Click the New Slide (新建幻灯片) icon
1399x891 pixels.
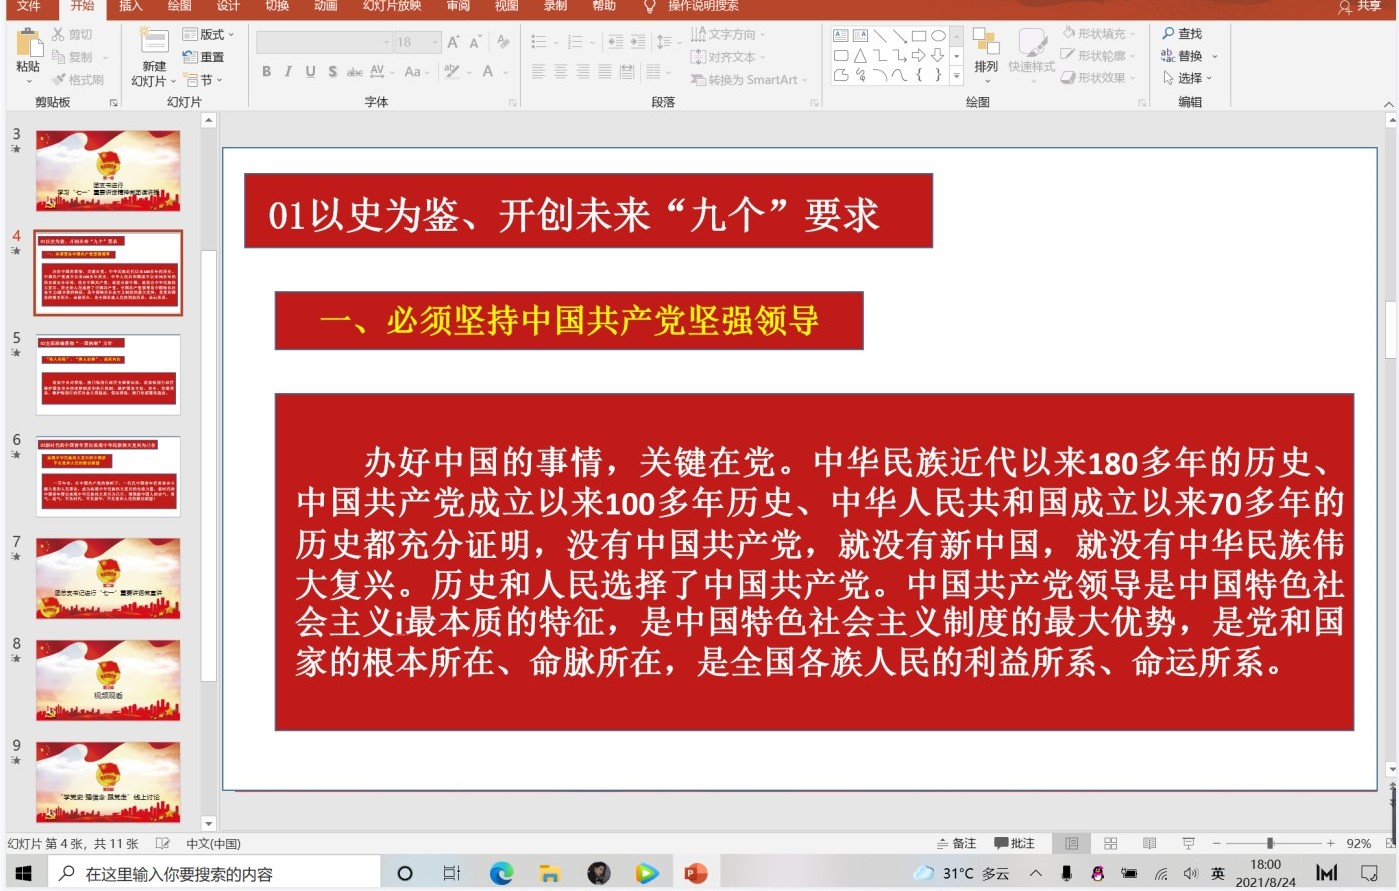tap(154, 43)
